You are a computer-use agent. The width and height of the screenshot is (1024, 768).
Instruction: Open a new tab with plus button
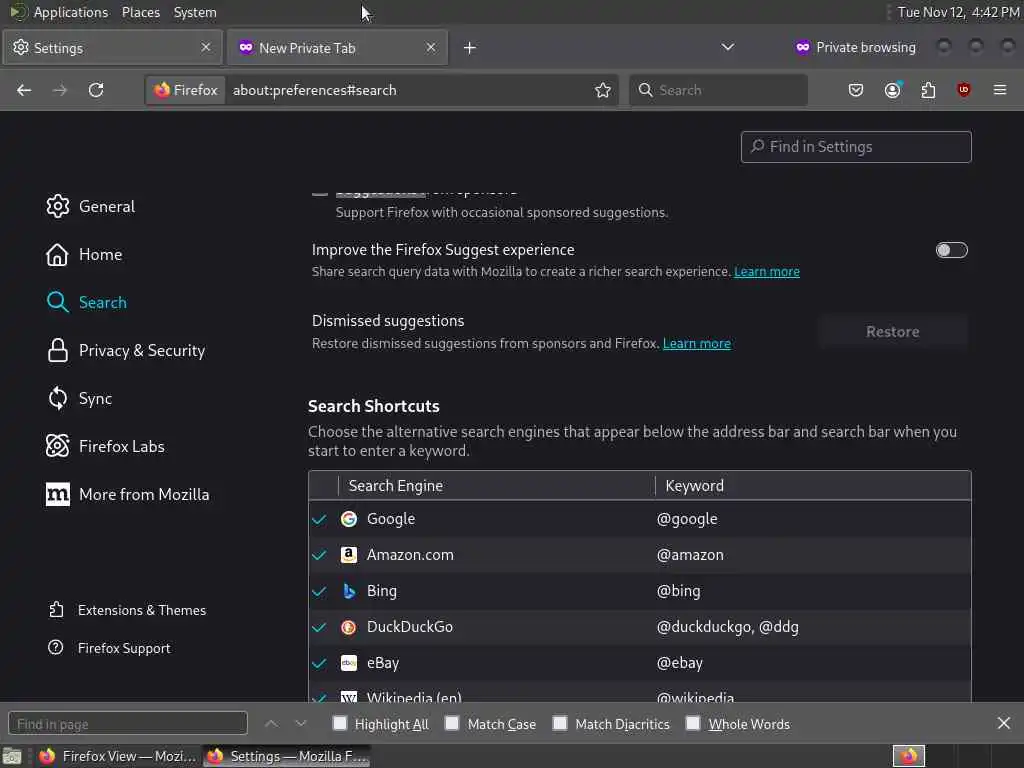tap(470, 48)
